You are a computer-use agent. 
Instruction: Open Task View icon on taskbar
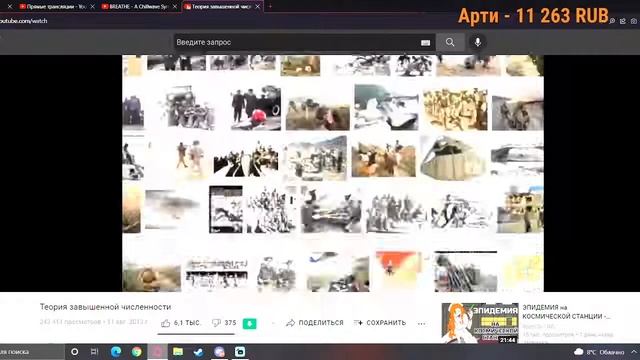coord(94,351)
